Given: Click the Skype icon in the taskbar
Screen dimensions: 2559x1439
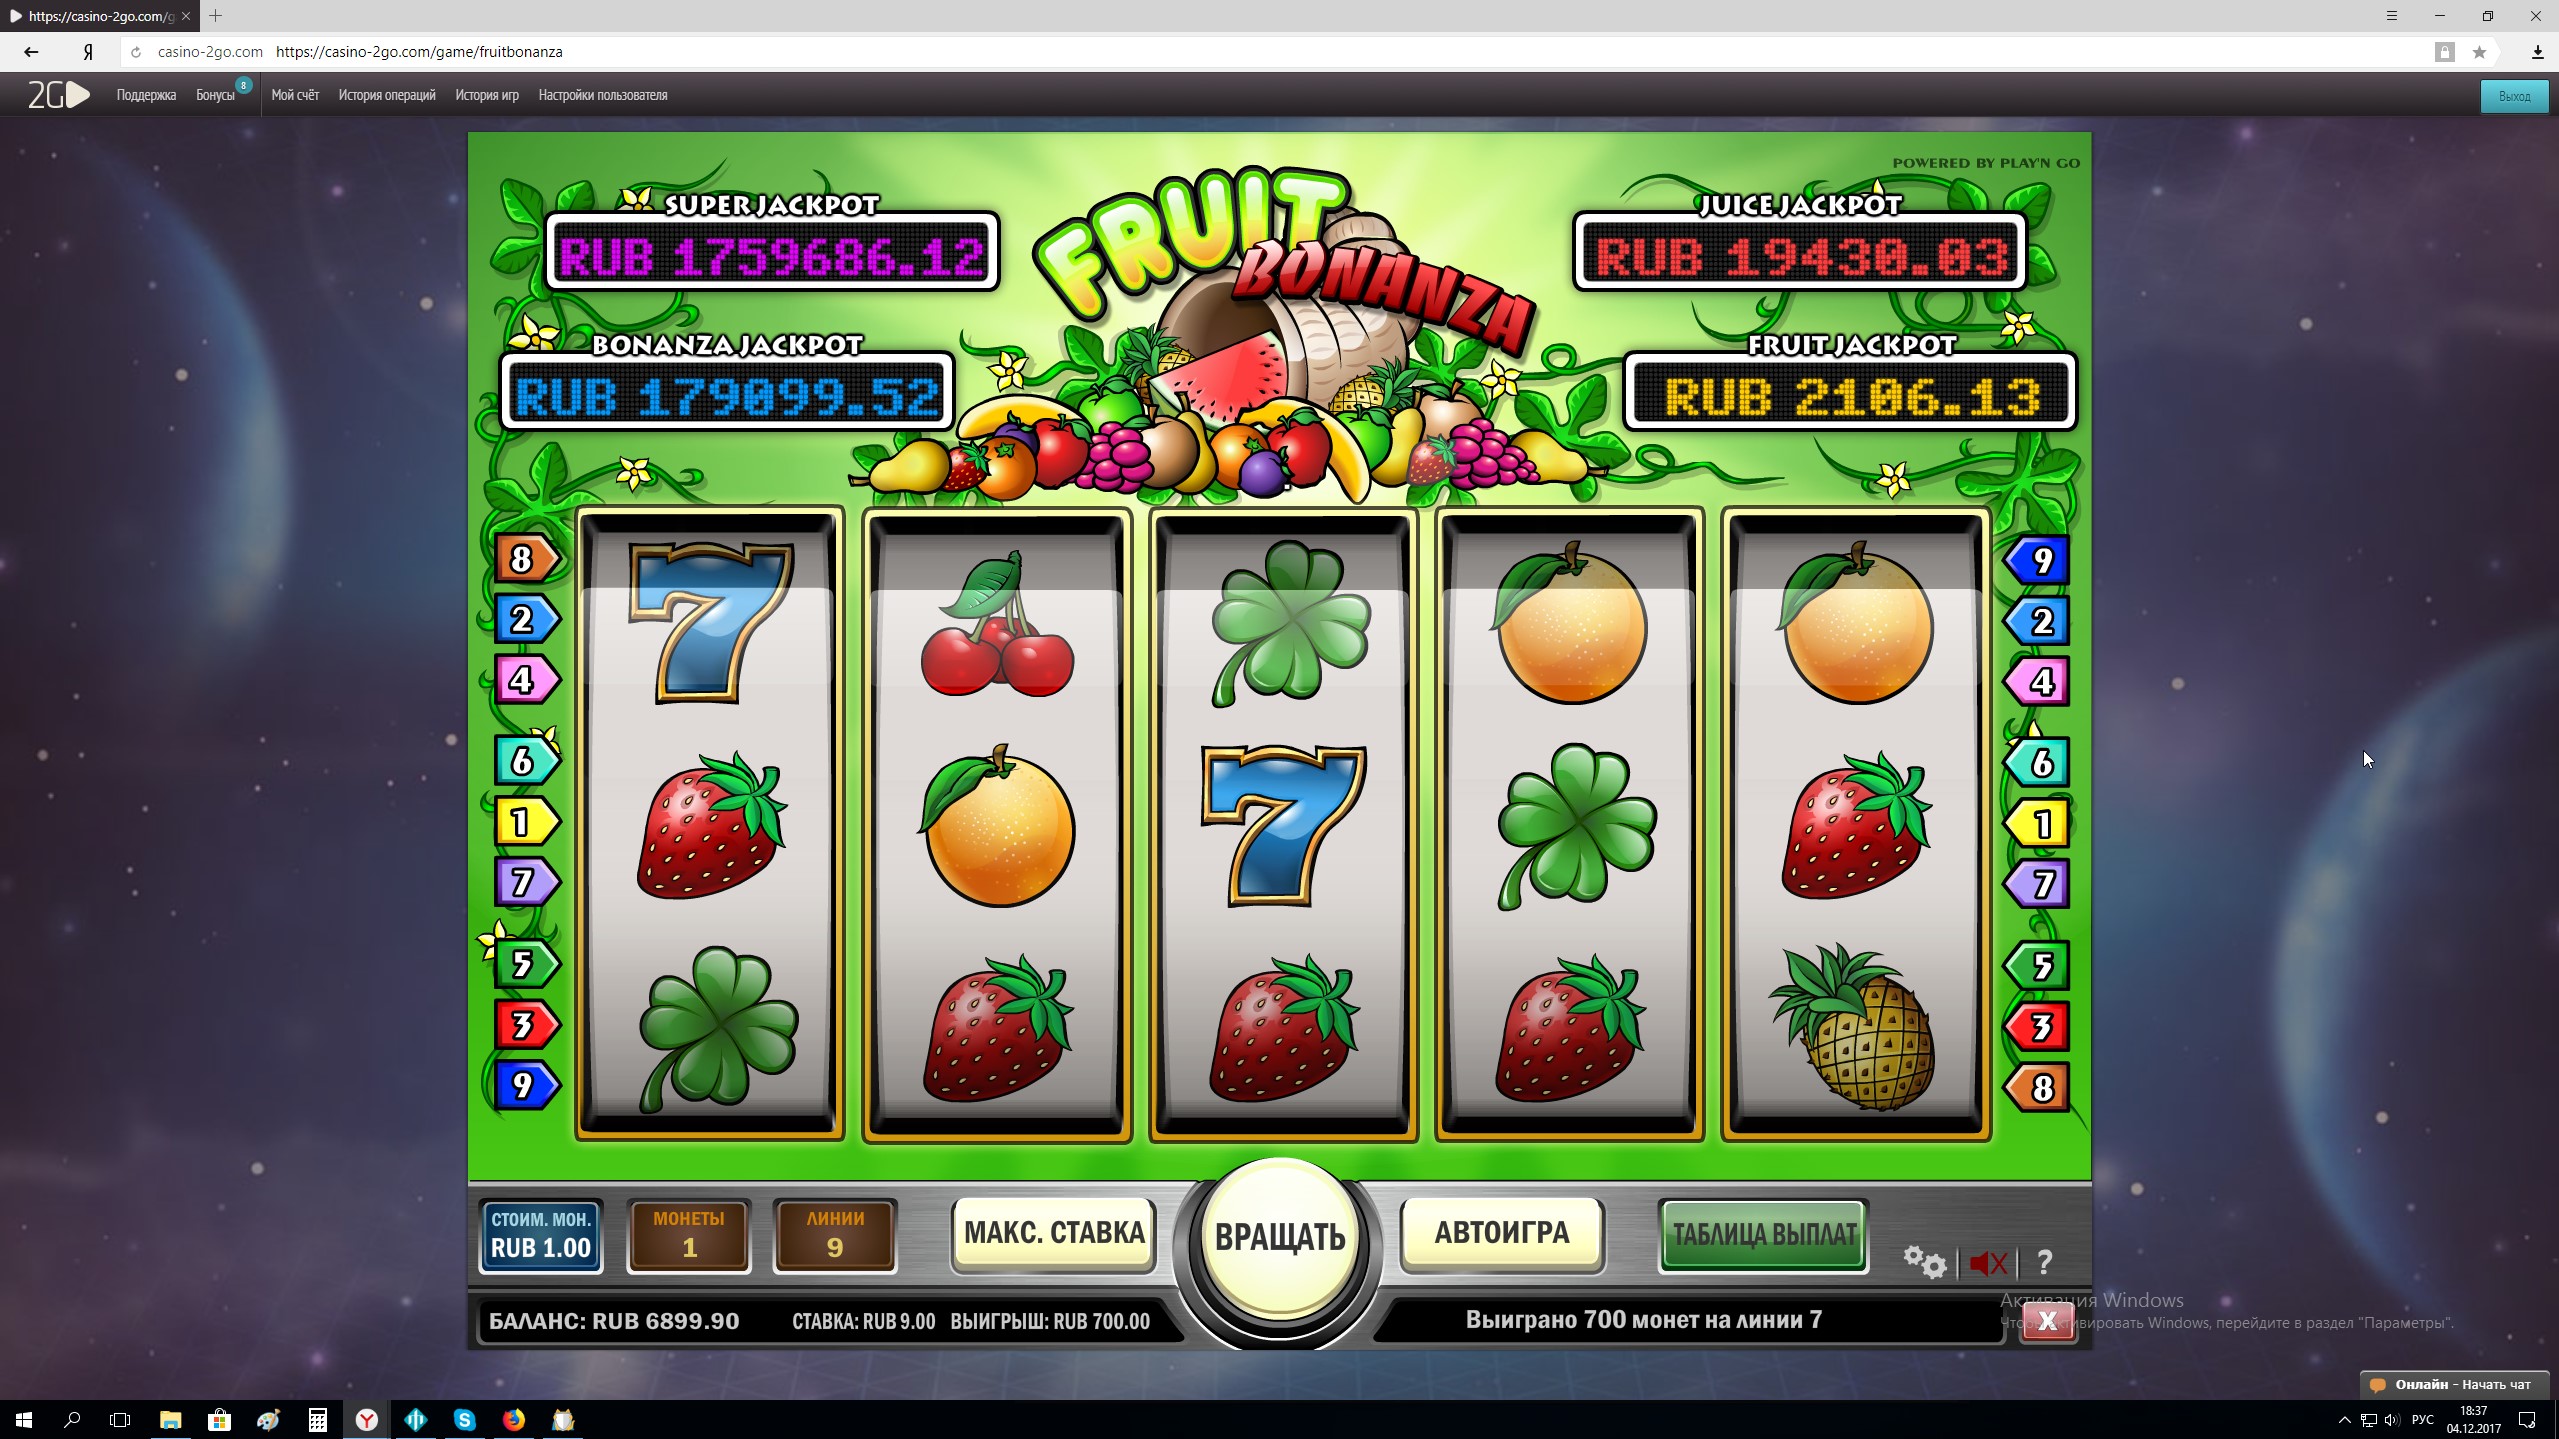Looking at the screenshot, I should tap(464, 1419).
